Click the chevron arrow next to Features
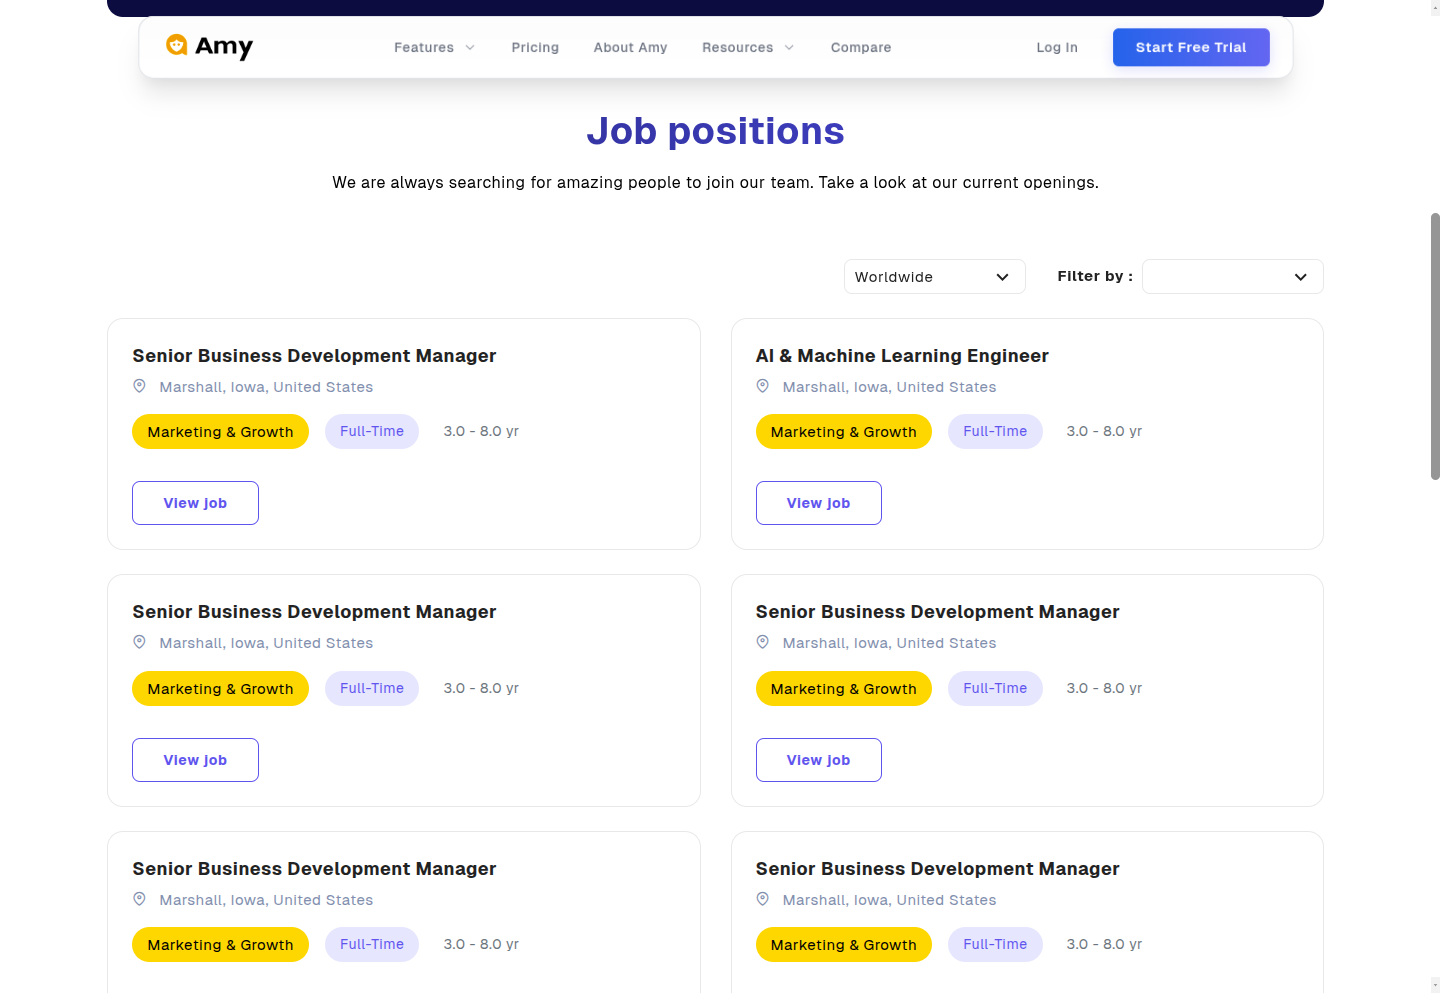 470,48
